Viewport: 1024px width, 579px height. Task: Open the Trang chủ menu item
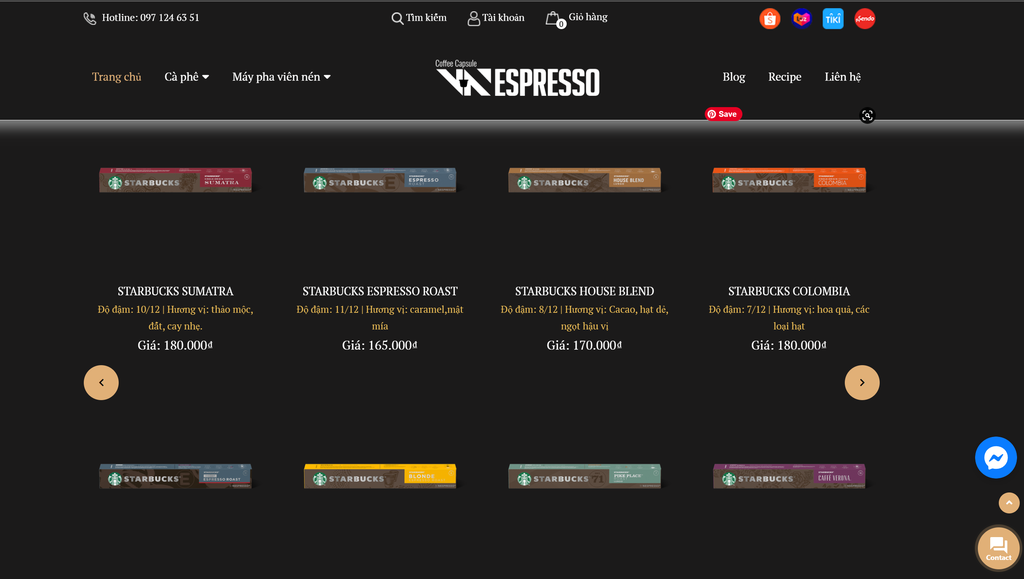tap(116, 77)
